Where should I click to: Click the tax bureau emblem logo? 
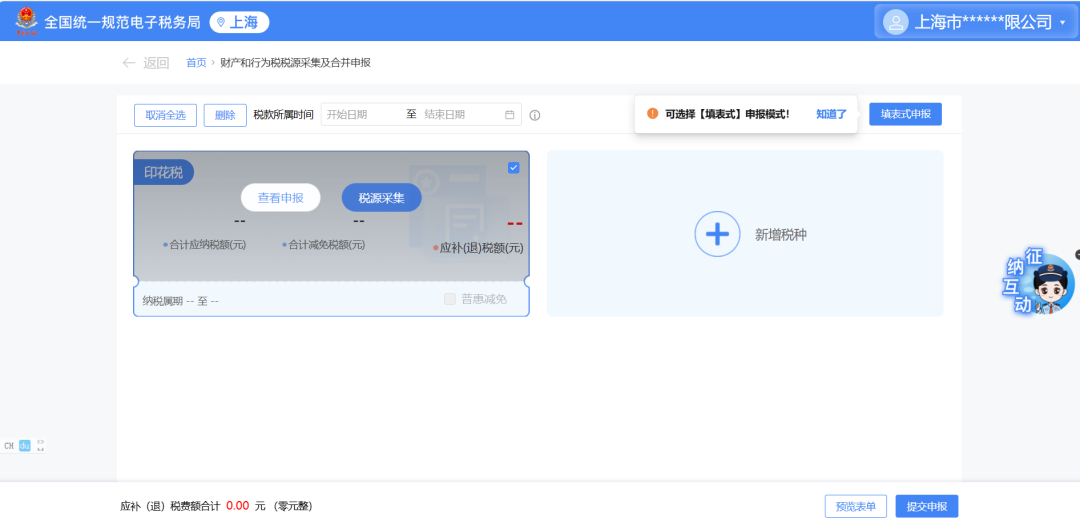click(24, 21)
